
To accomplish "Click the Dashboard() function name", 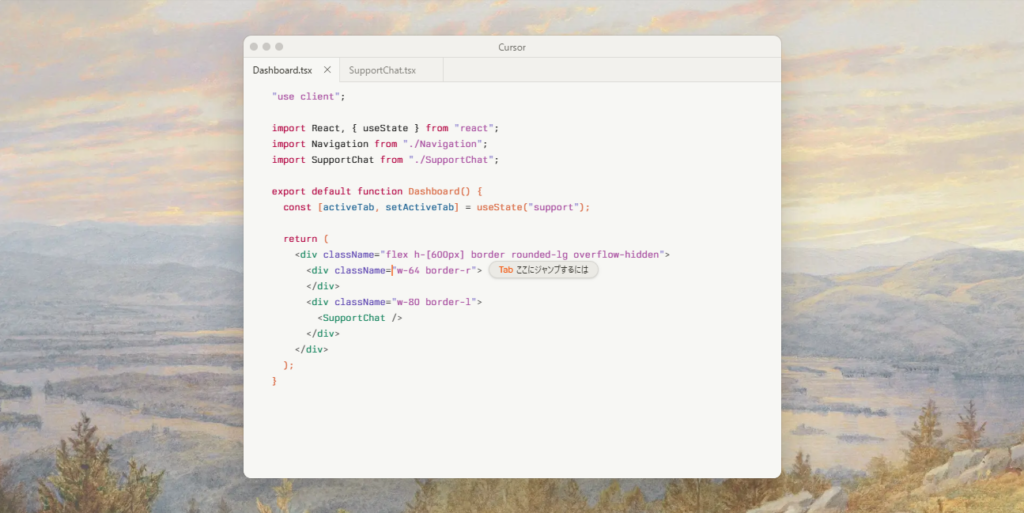I will [439, 192].
